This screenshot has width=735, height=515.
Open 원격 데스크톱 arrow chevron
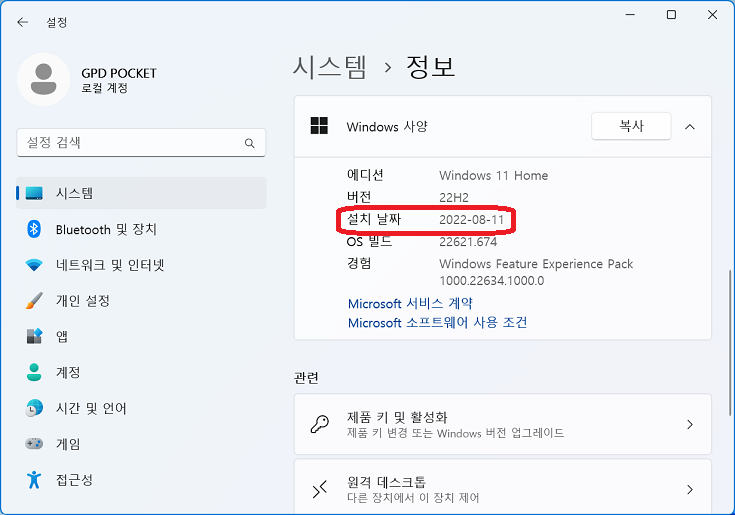click(x=690, y=490)
